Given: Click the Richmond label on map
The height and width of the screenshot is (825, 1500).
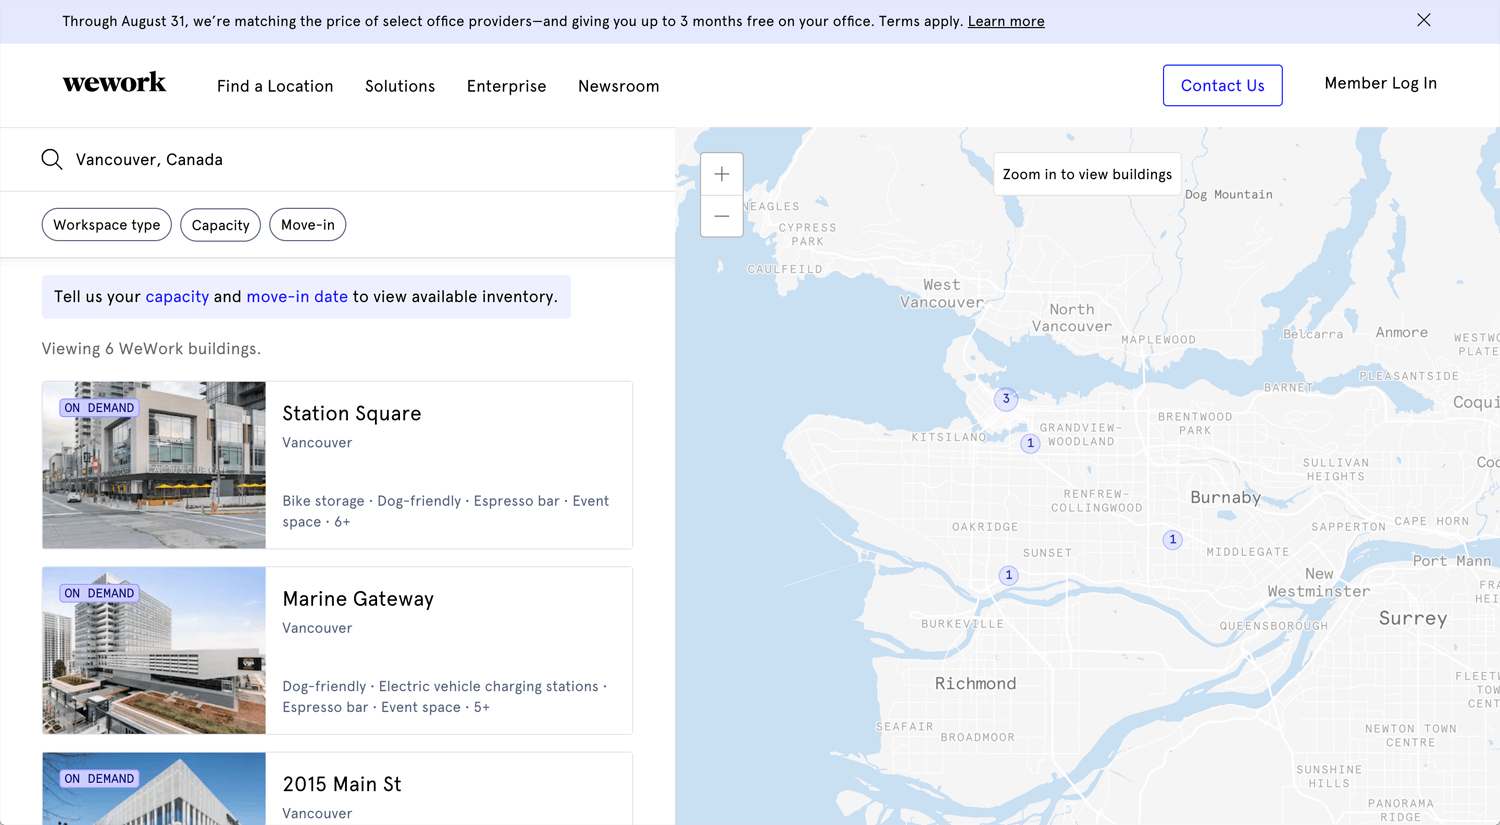Looking at the screenshot, I should [x=975, y=684].
